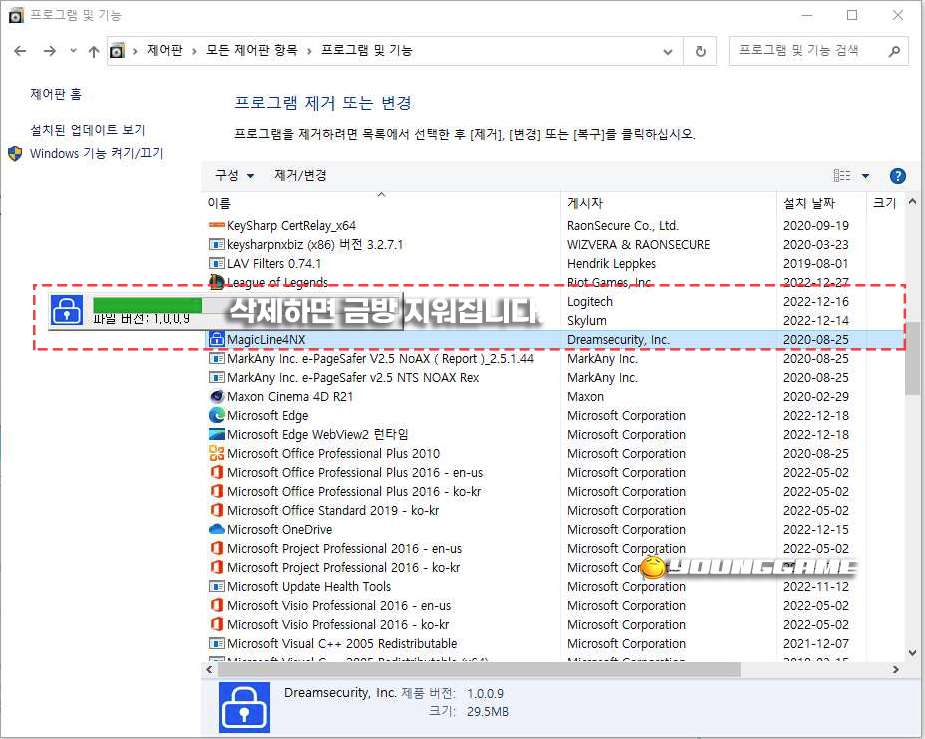925x739 pixels.
Task: Change view with the view options icon
Action: coord(842,175)
